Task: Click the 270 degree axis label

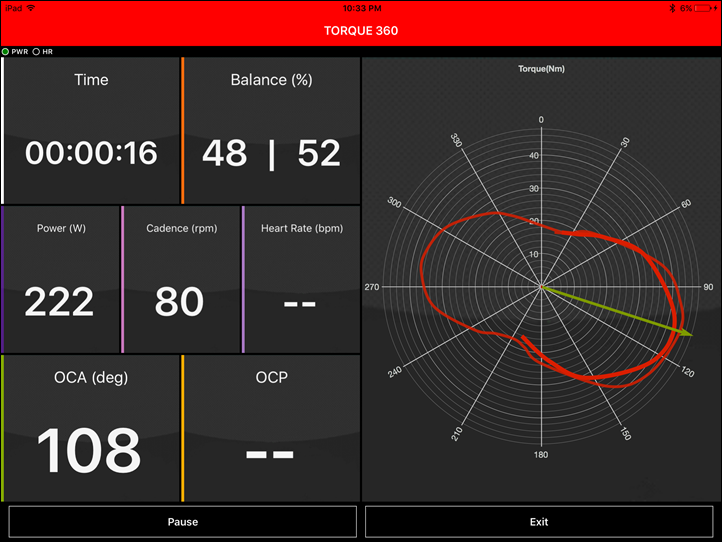Action: click(x=372, y=287)
